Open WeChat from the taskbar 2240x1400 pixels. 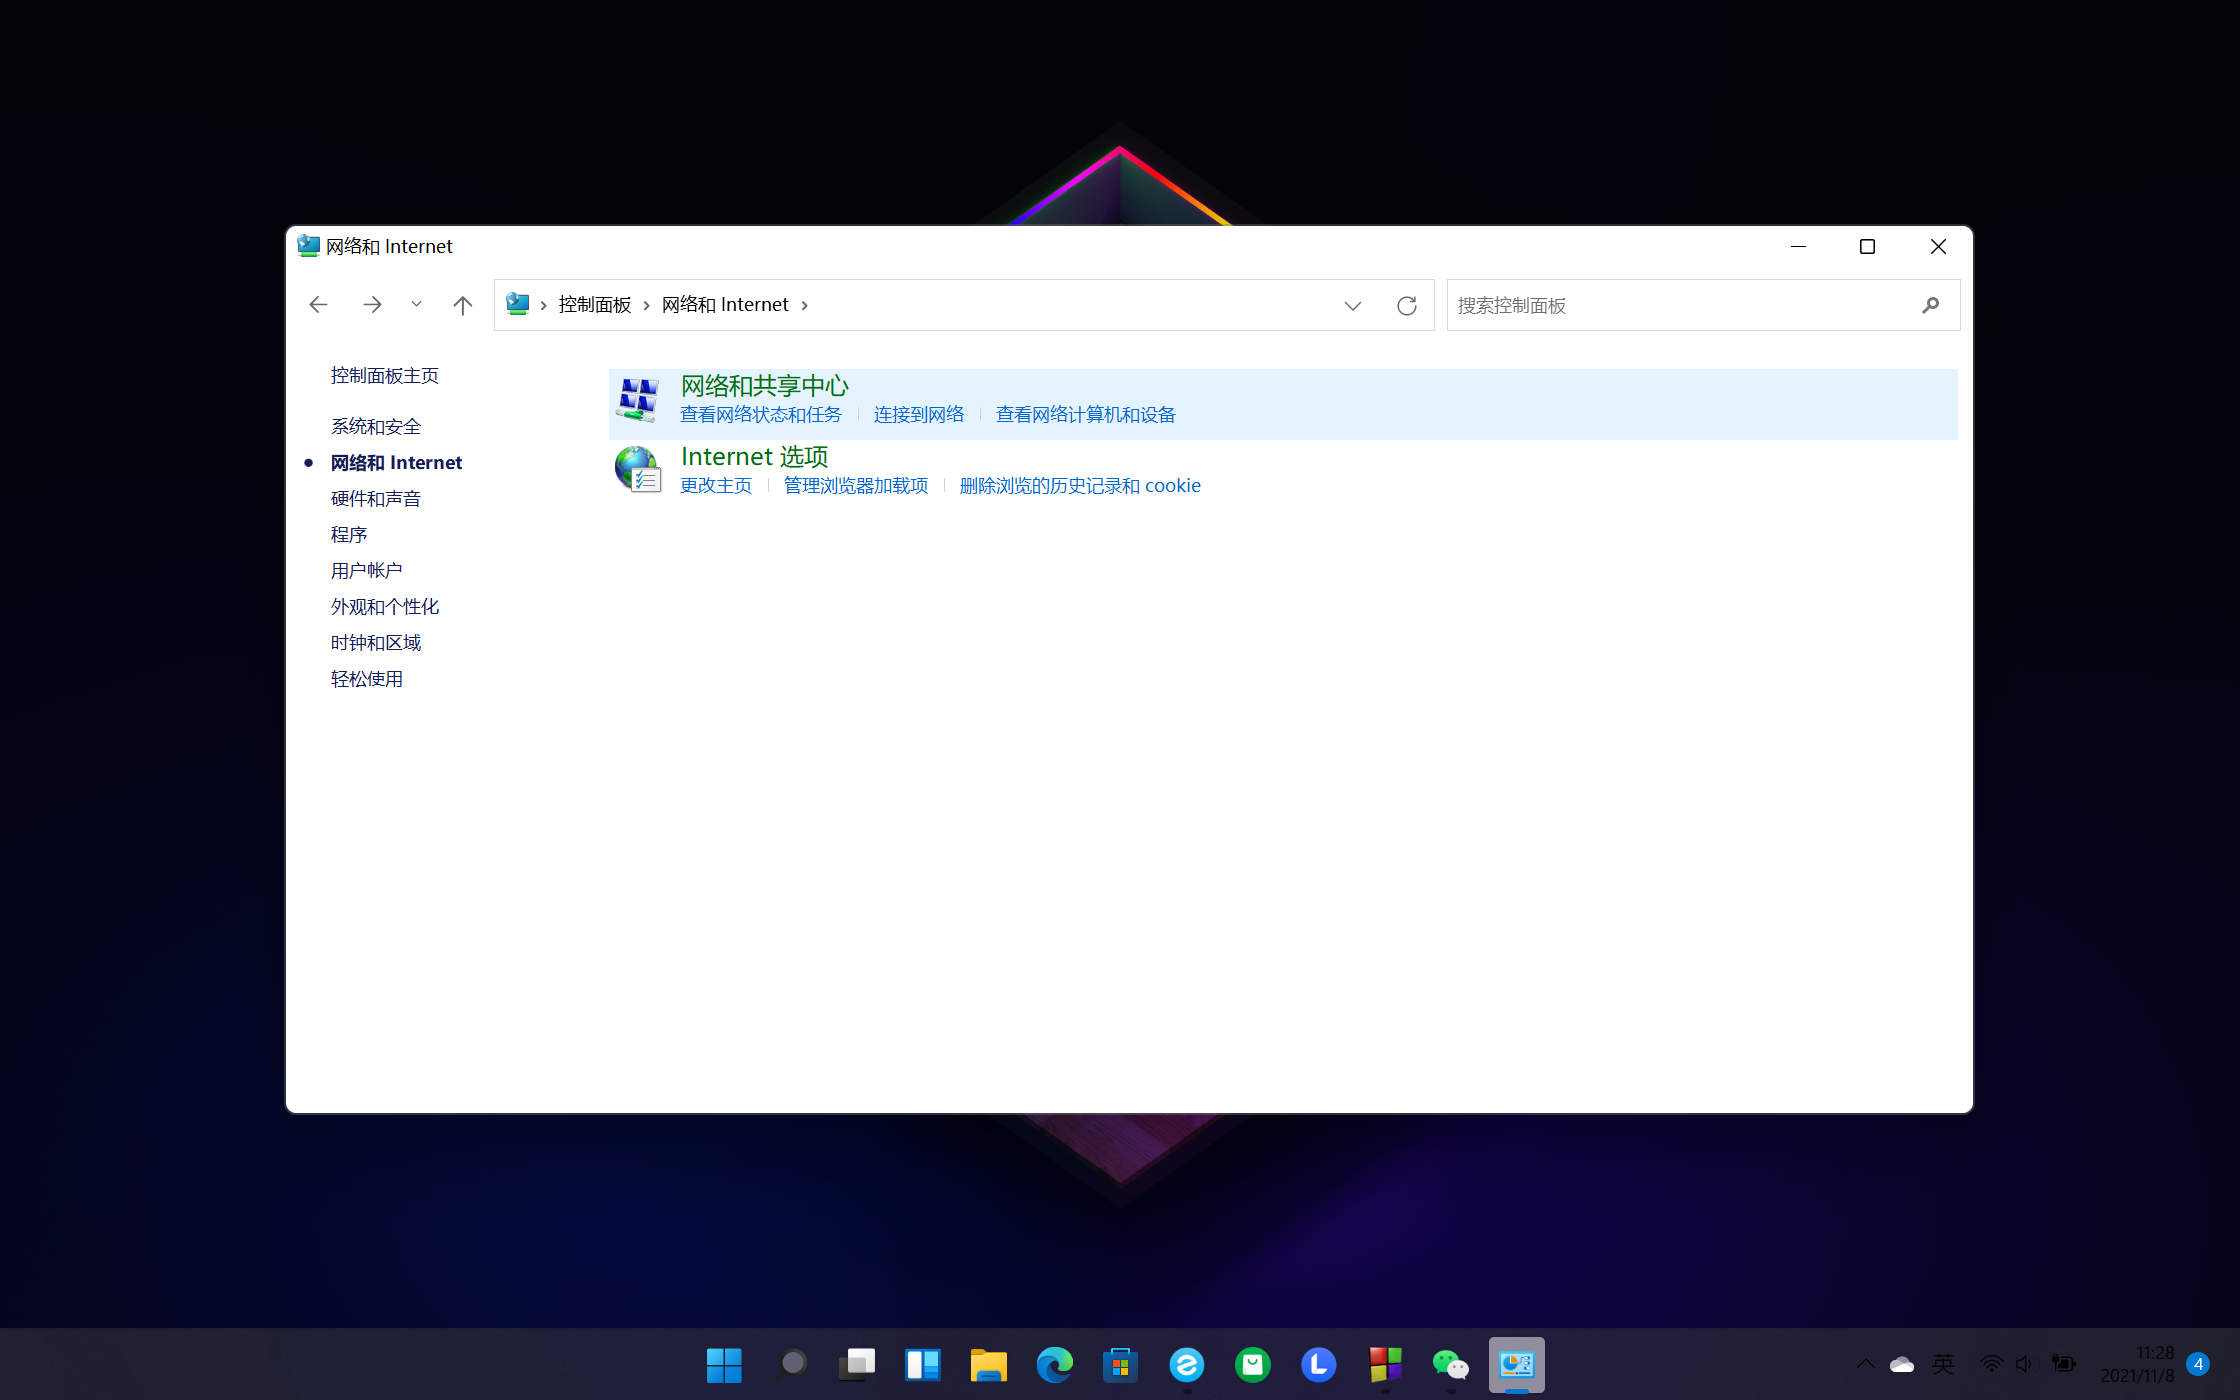tap(1450, 1364)
